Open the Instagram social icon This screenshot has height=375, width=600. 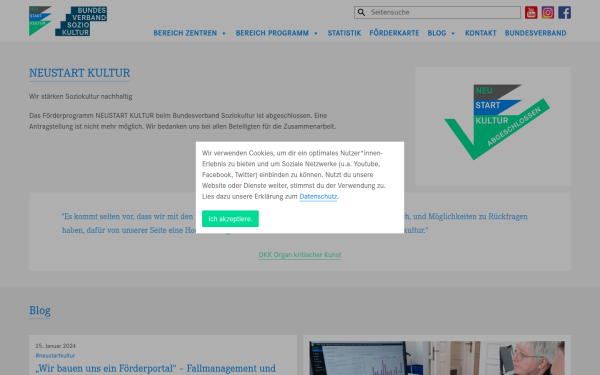point(548,13)
